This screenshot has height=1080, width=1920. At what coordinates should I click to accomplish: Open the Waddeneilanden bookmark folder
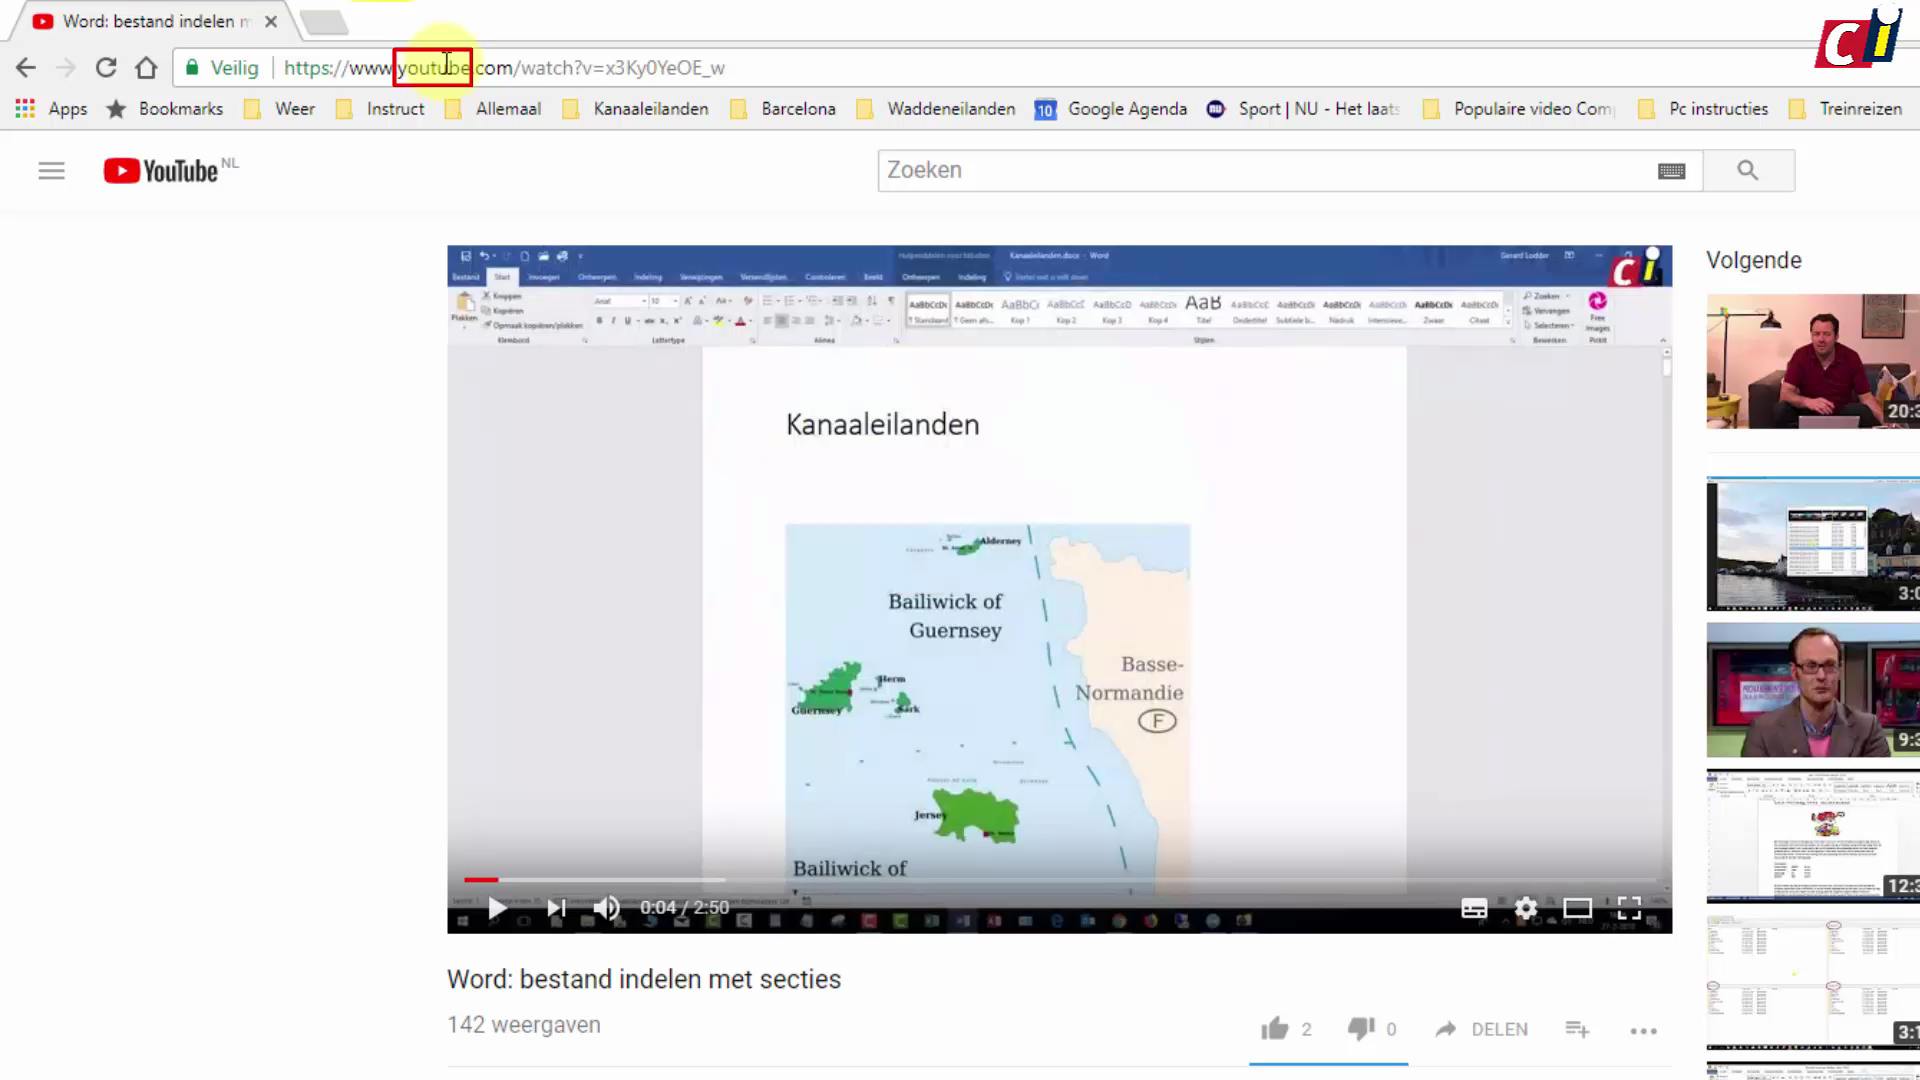936,109
